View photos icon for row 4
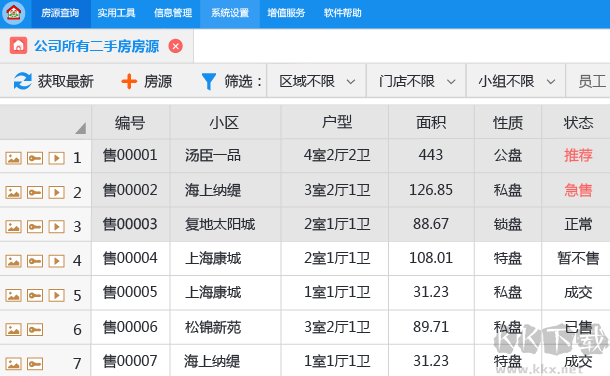 click(13, 261)
